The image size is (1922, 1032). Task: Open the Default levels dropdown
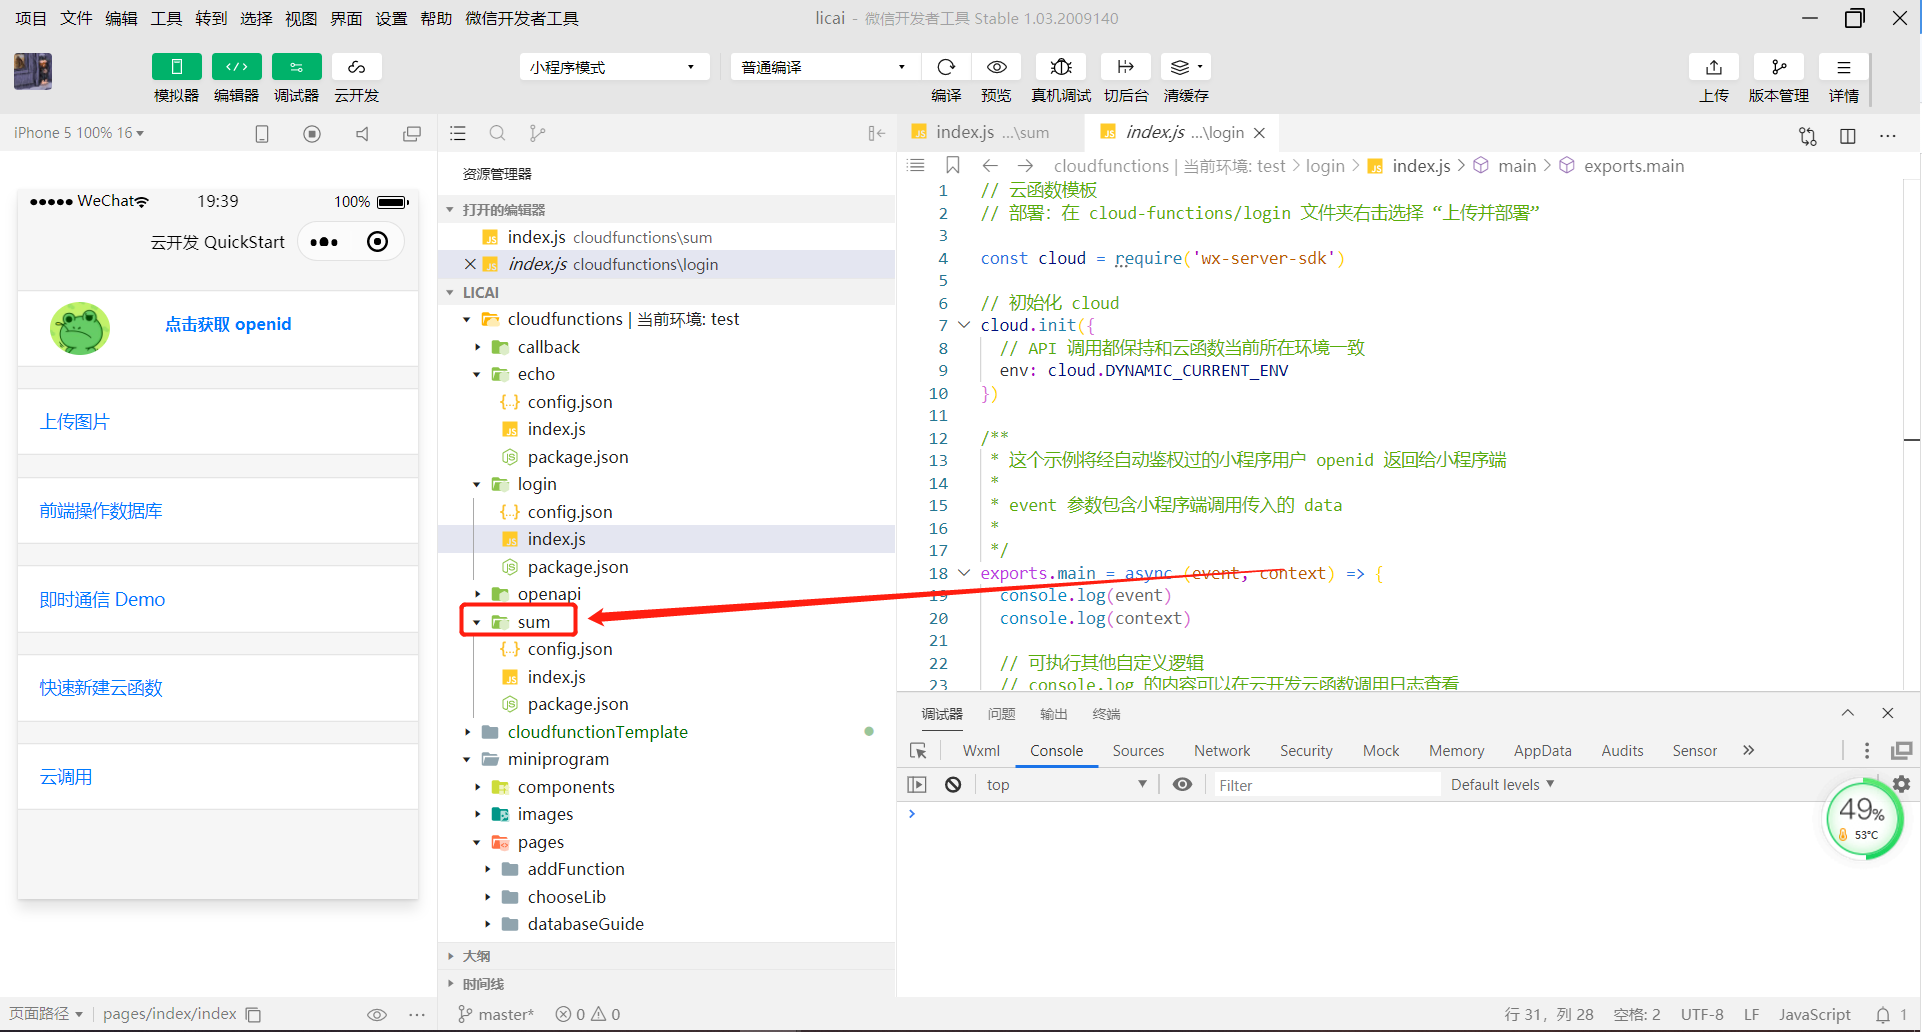tap(1502, 785)
